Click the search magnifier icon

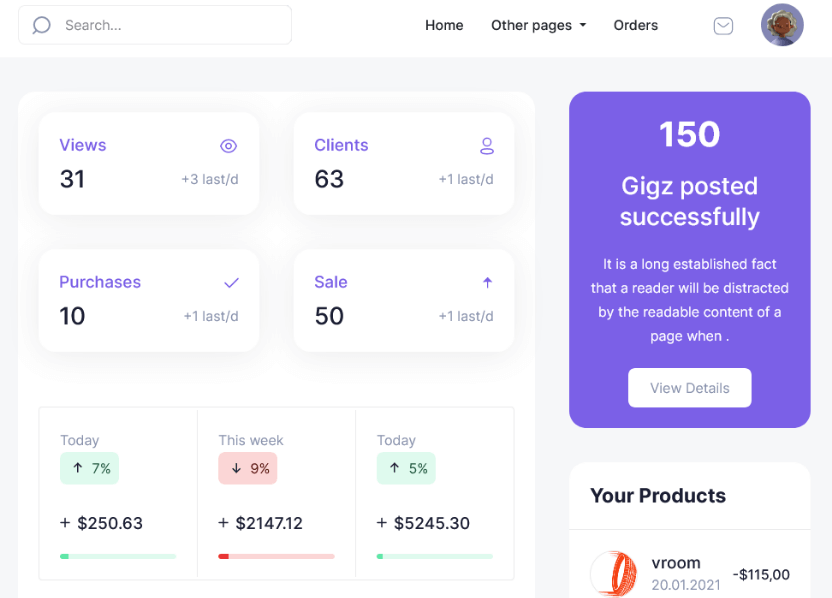pos(41,25)
